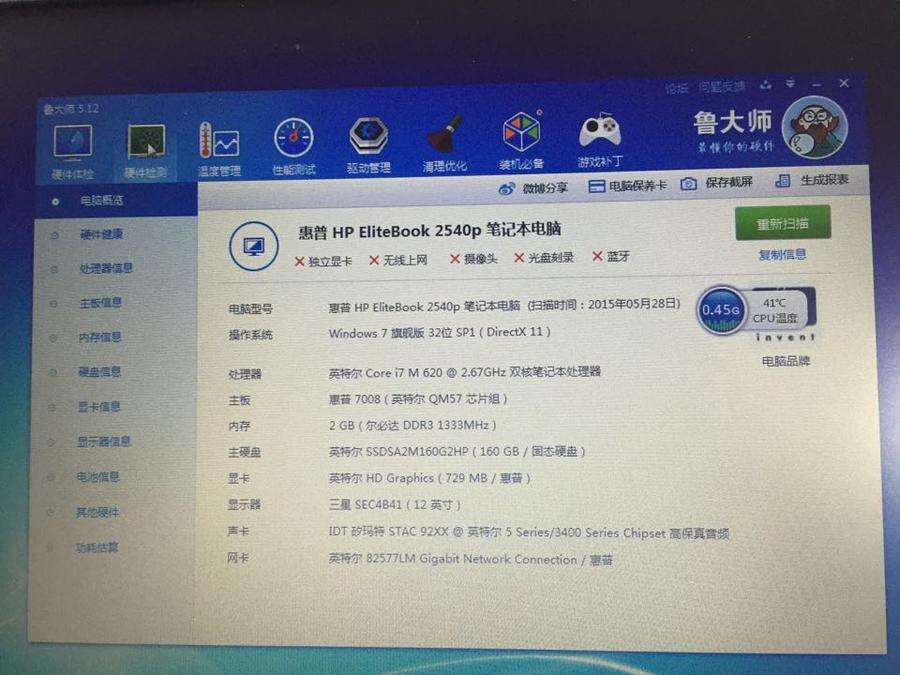This screenshot has width=900, height=675.
Task: Generate a report with 生成报表
Action: 812,180
